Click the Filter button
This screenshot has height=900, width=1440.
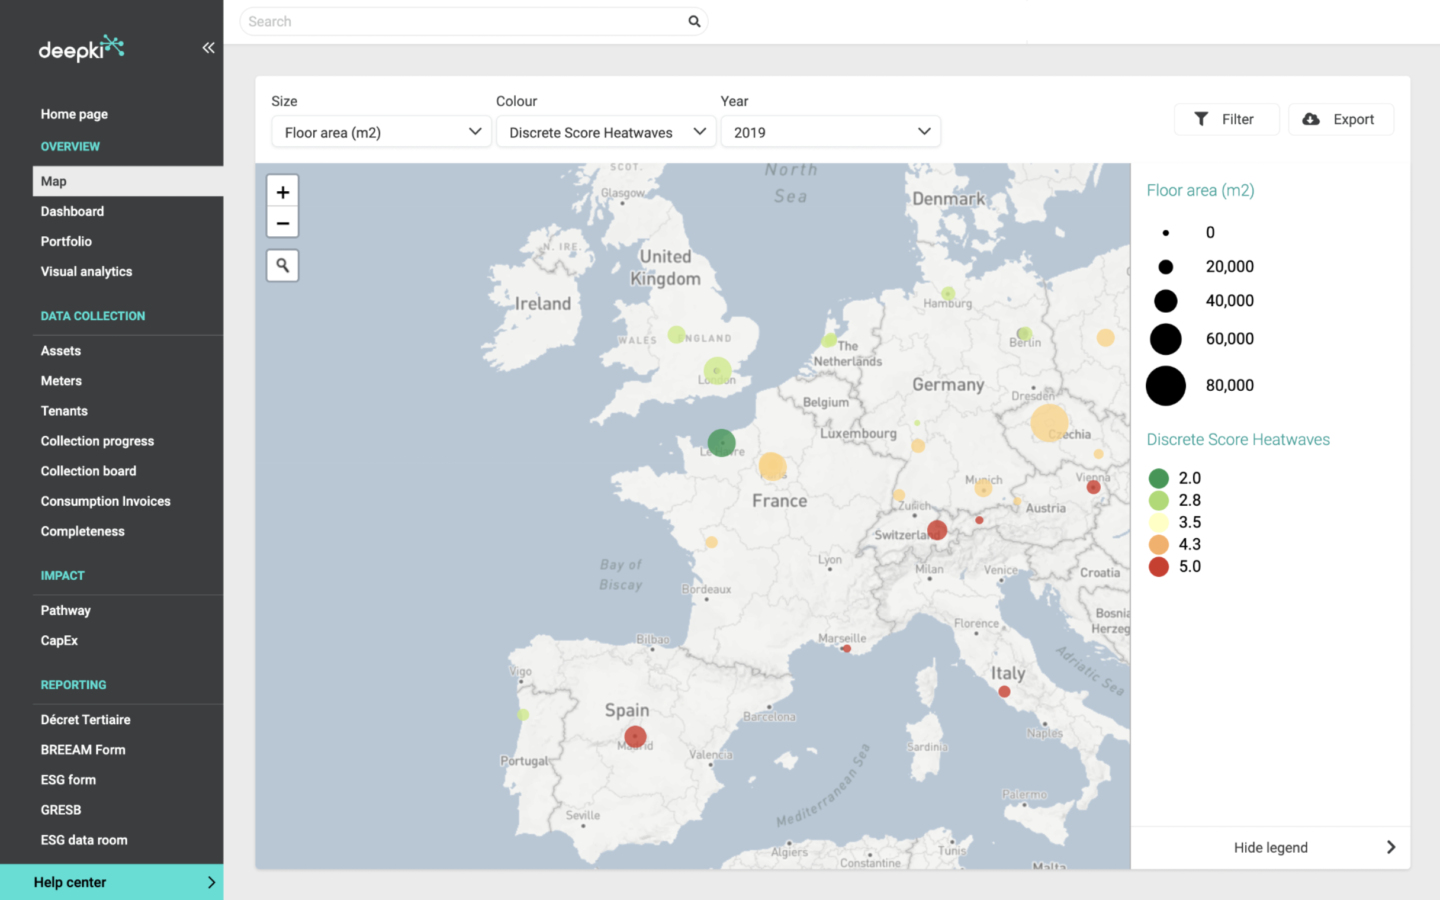pyautogui.click(x=1226, y=119)
